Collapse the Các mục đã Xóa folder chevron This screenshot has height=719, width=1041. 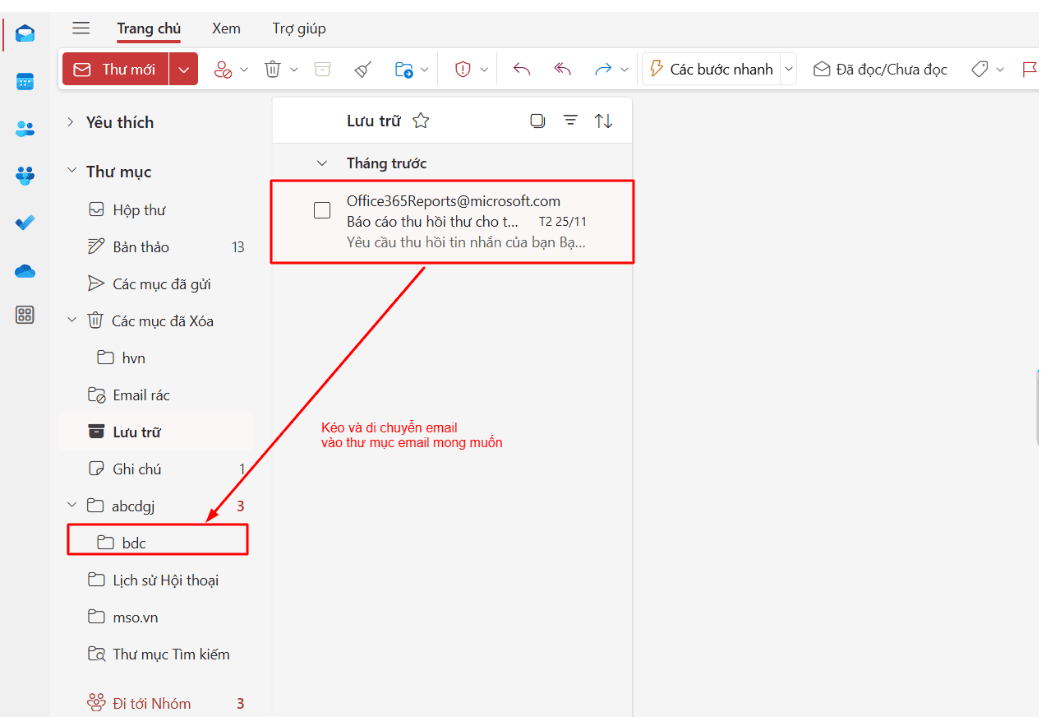72,320
